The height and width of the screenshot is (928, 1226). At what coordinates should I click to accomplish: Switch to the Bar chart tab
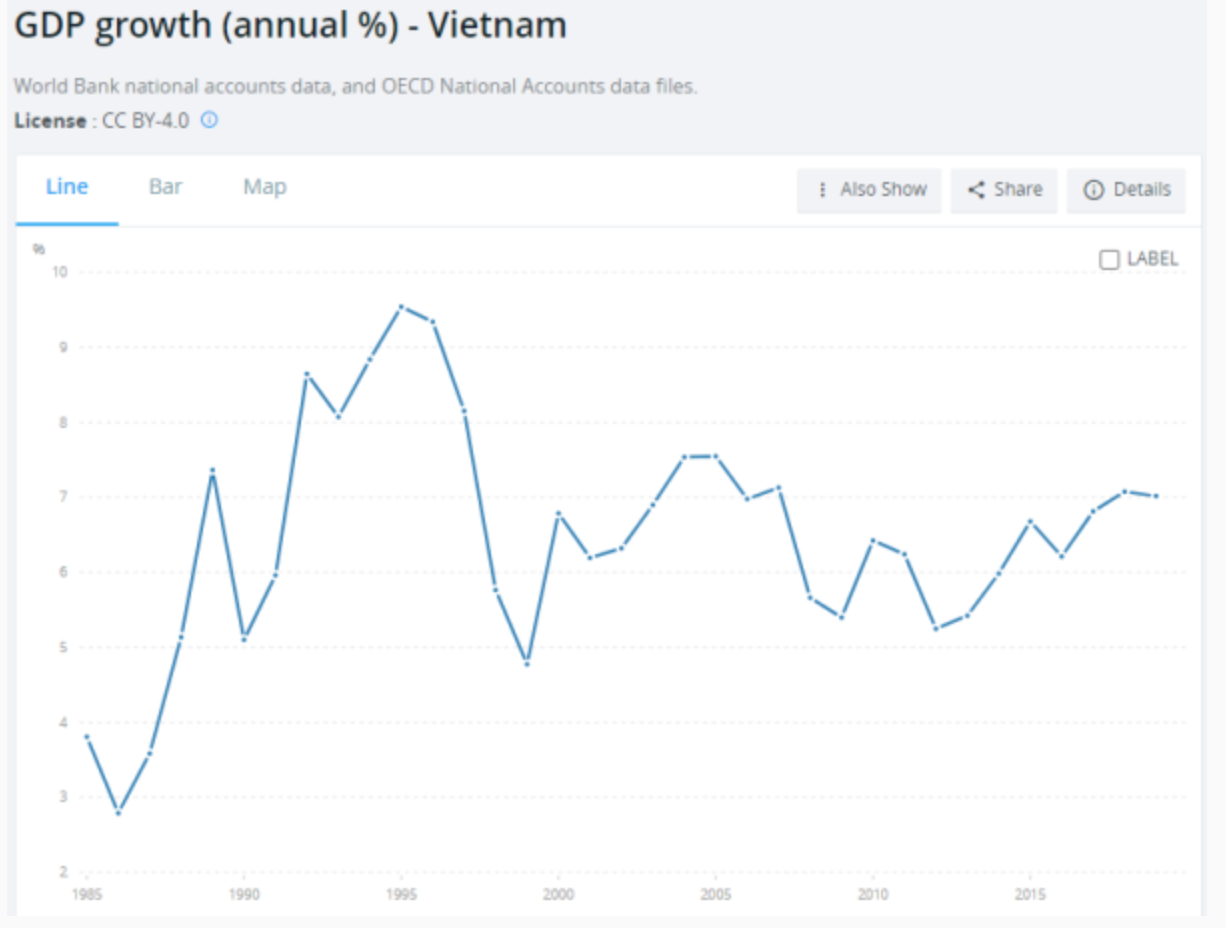click(166, 187)
